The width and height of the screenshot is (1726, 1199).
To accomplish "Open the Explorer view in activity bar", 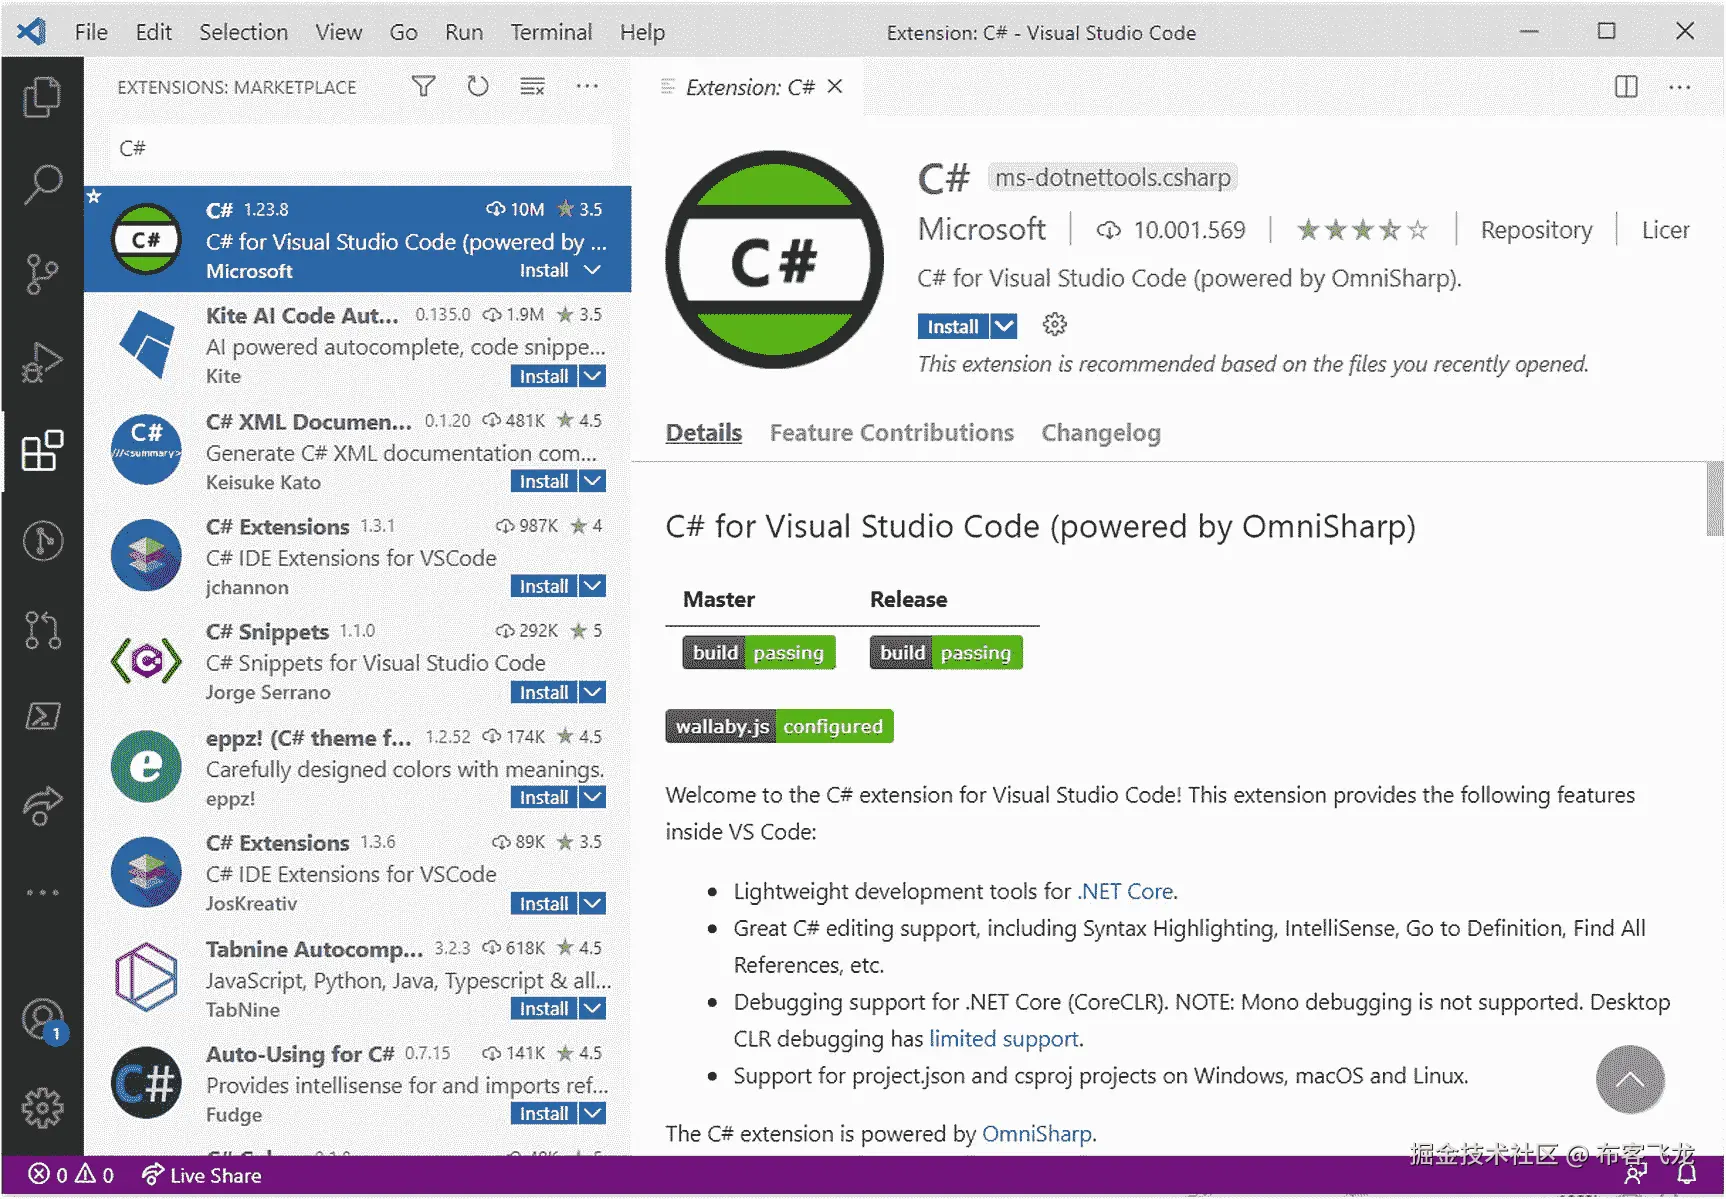I will [42, 97].
